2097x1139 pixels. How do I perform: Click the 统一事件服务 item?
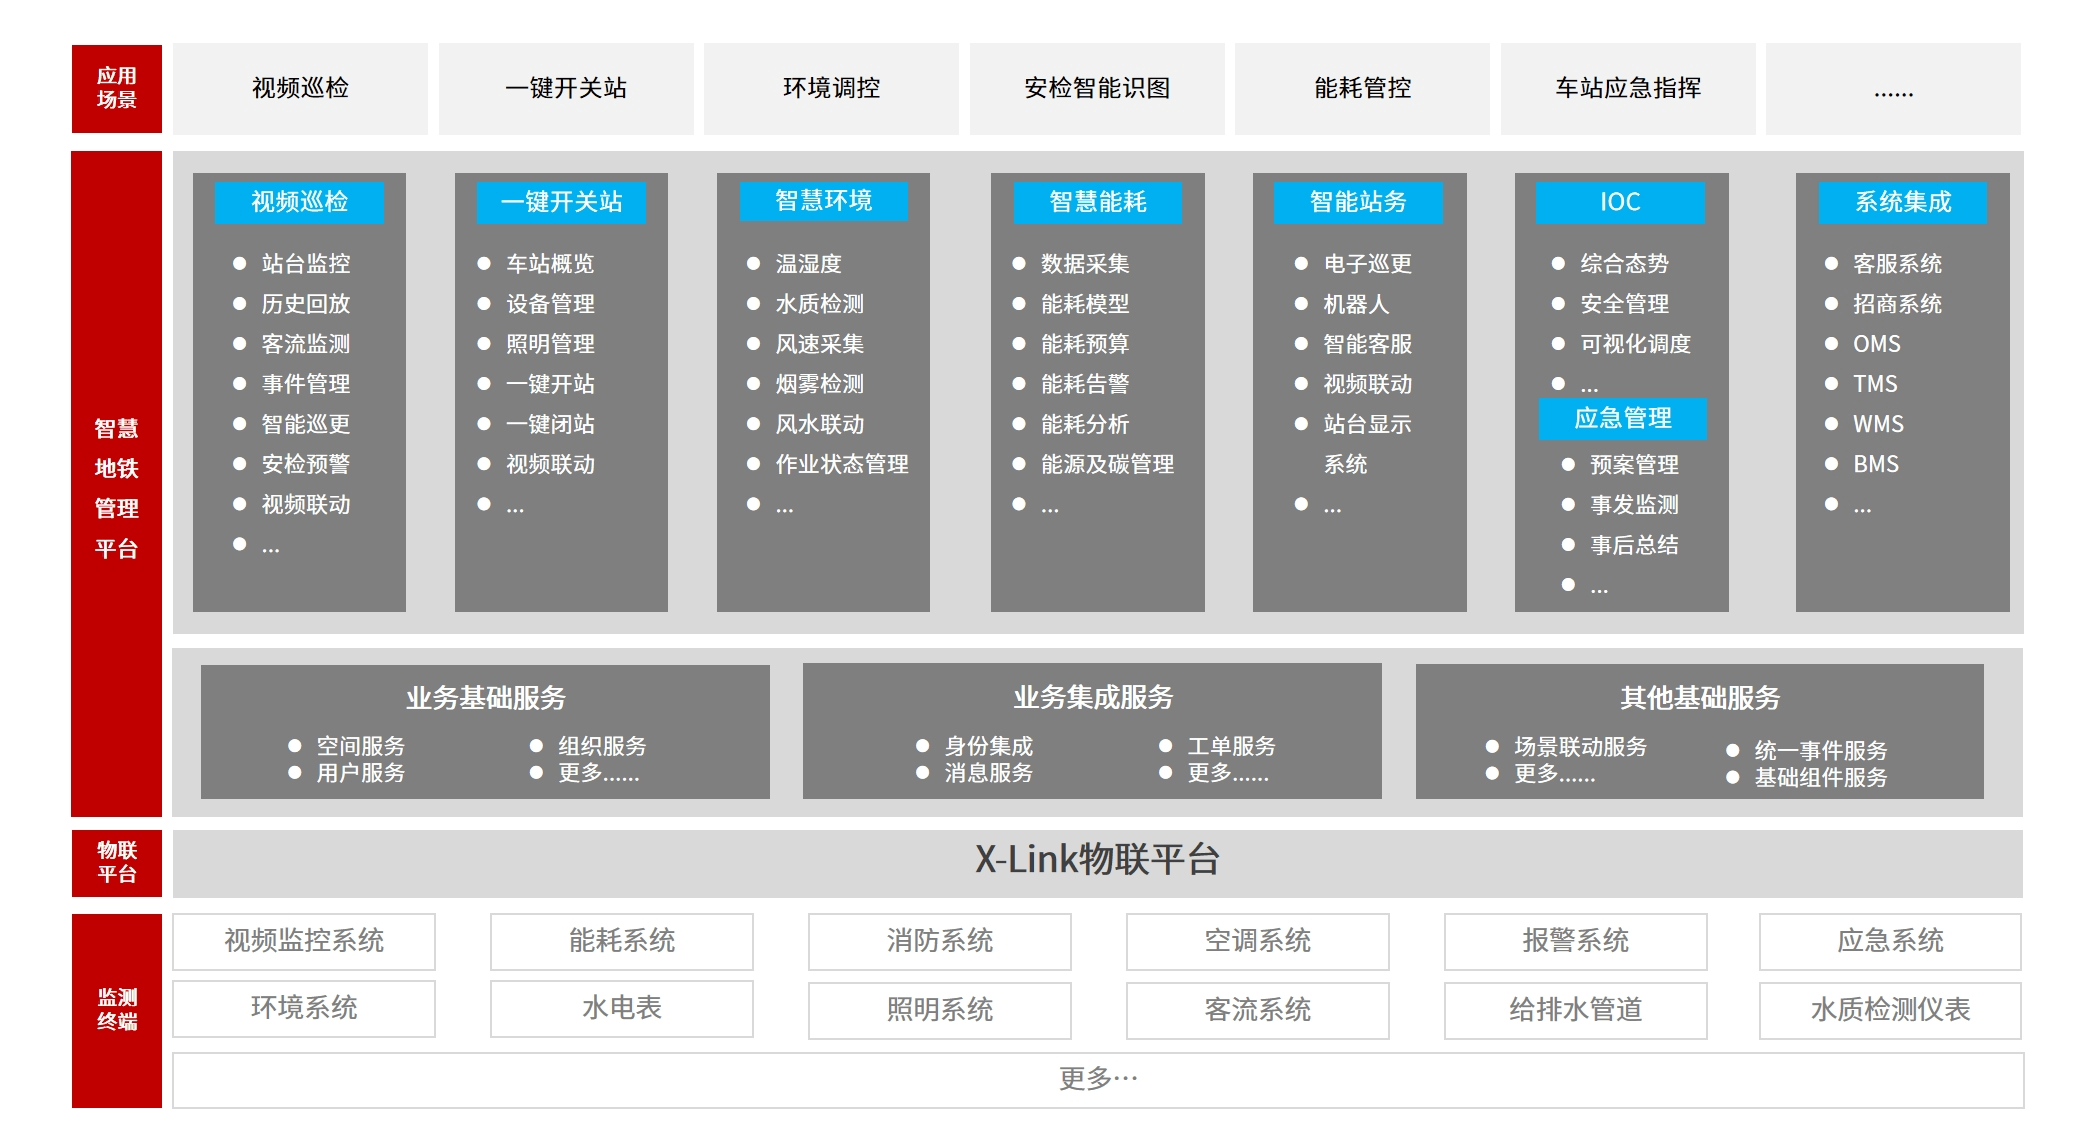coord(1821,750)
